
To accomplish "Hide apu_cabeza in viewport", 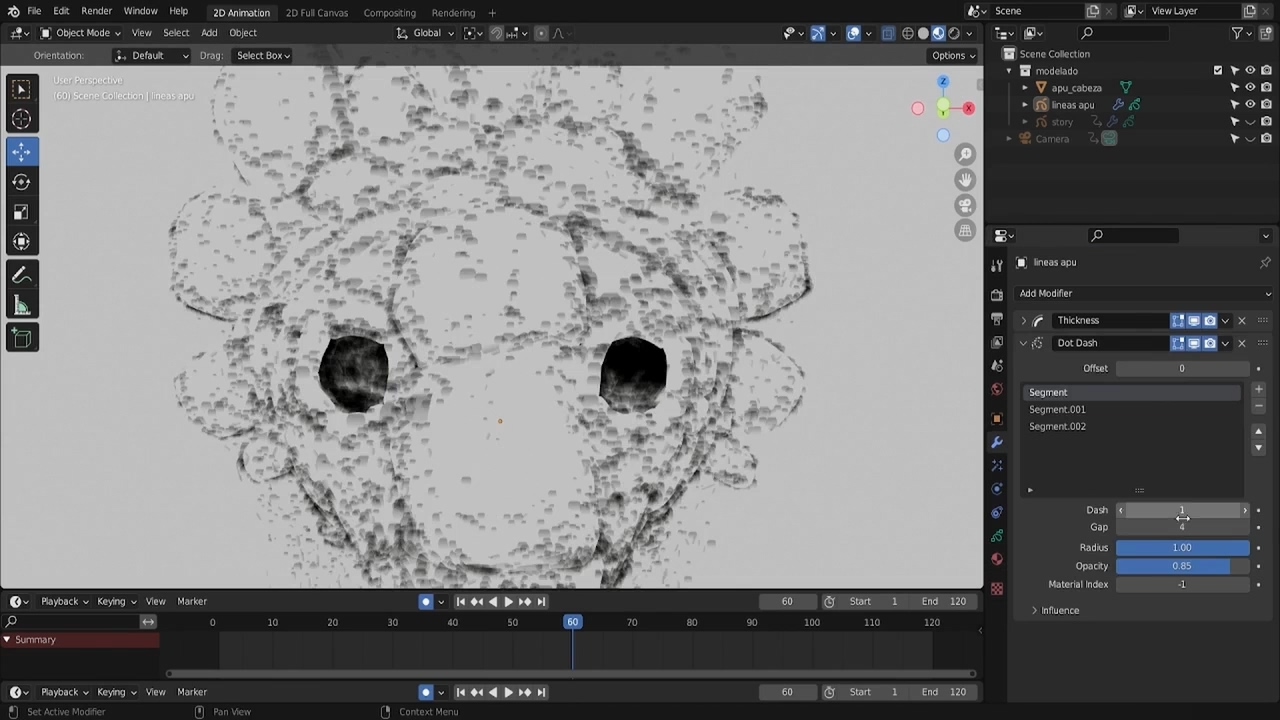I will (1250, 88).
